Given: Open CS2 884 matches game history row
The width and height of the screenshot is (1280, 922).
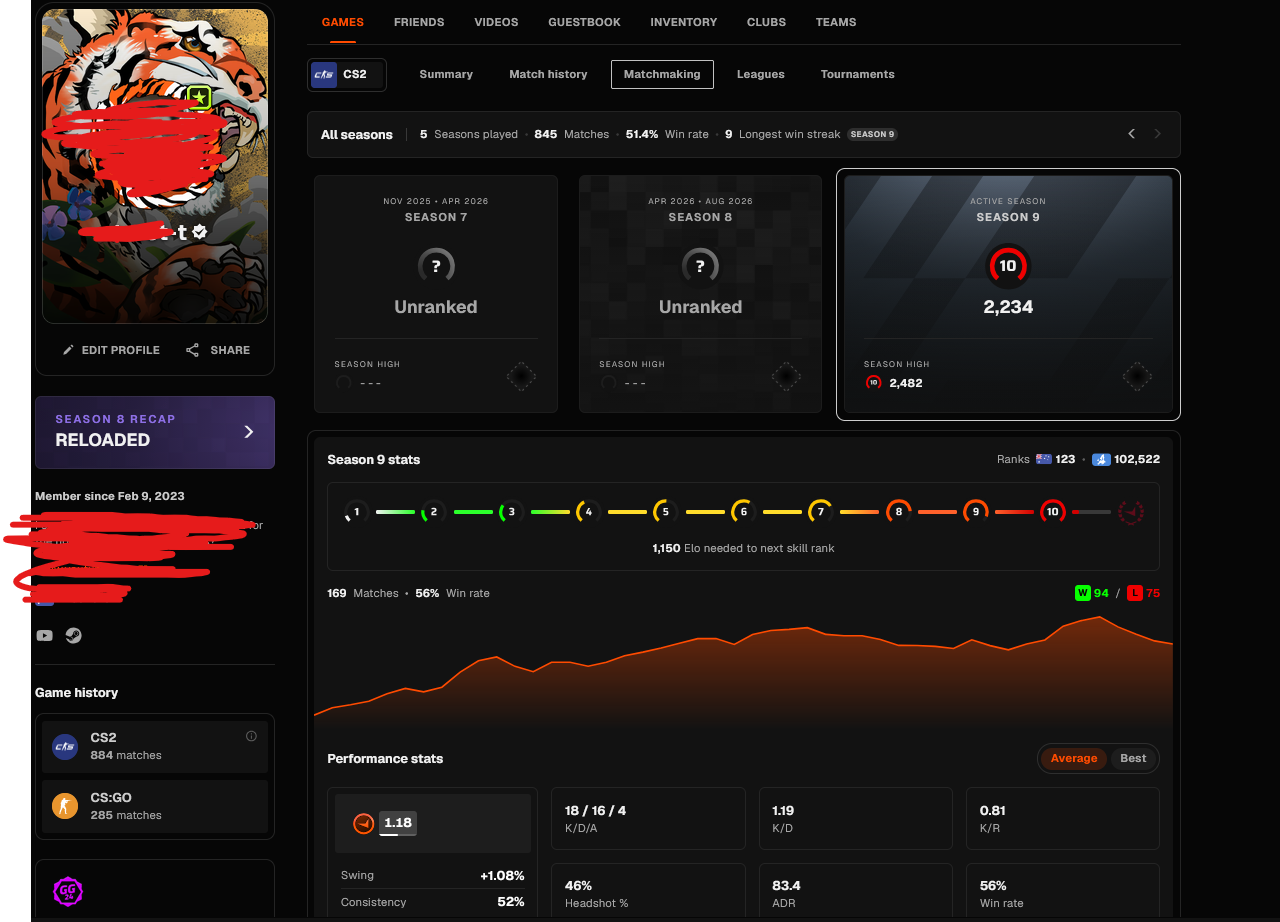Looking at the screenshot, I should pyautogui.click(x=155, y=746).
